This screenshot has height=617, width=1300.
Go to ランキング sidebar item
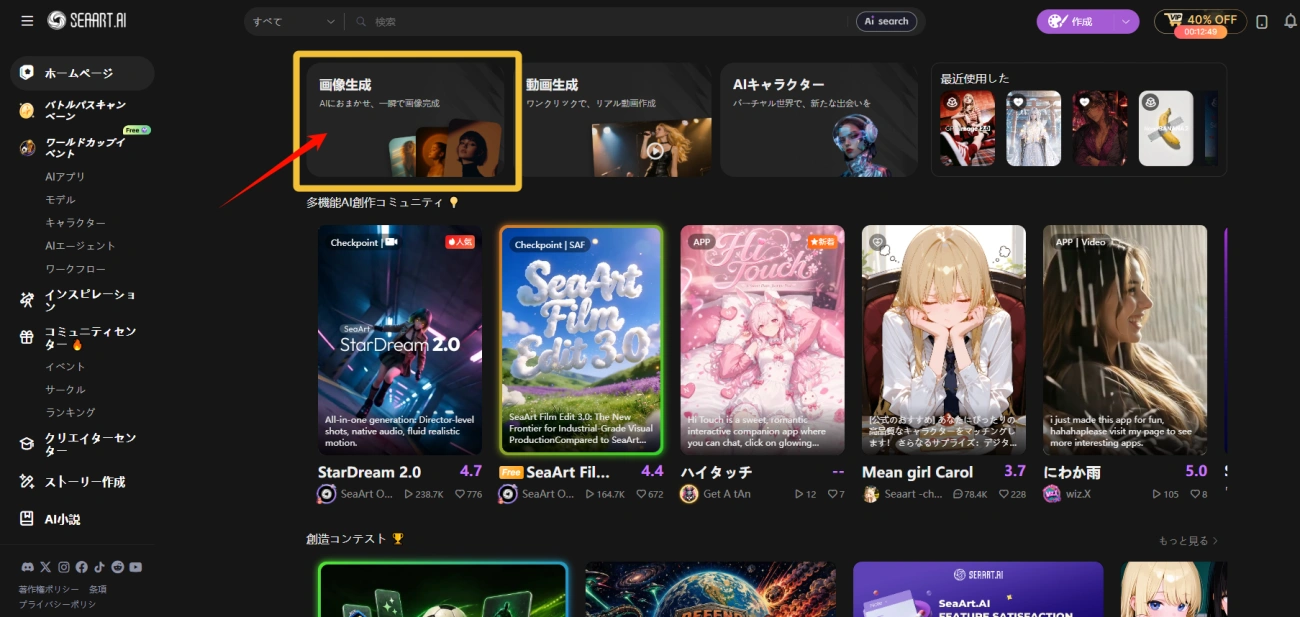70,413
